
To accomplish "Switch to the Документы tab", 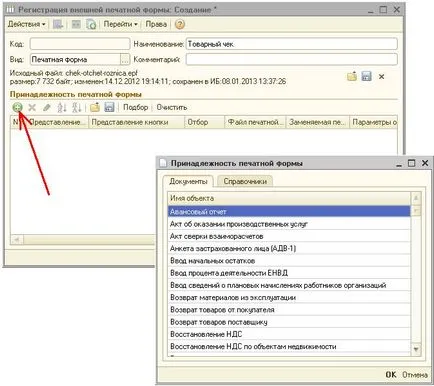I will [x=188, y=181].
